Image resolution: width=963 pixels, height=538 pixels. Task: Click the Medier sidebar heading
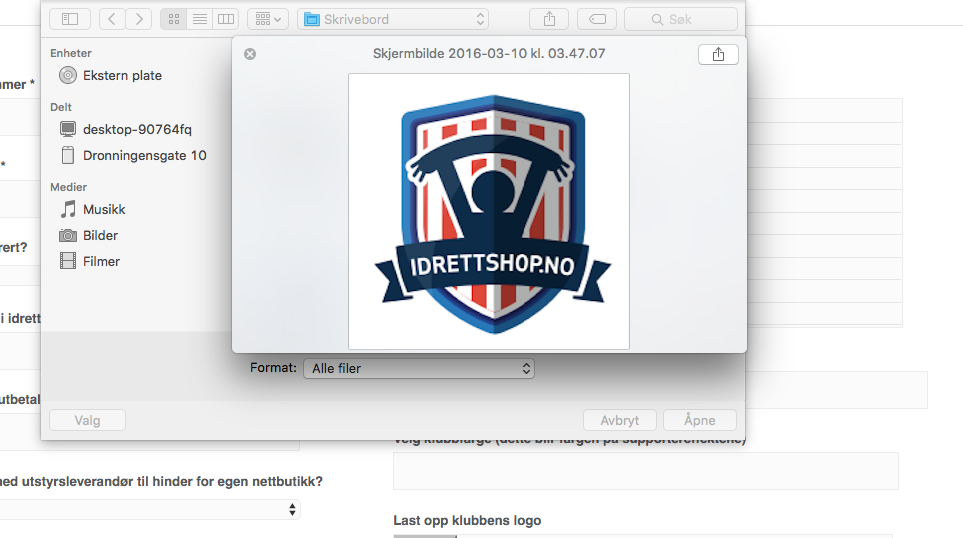click(68, 187)
